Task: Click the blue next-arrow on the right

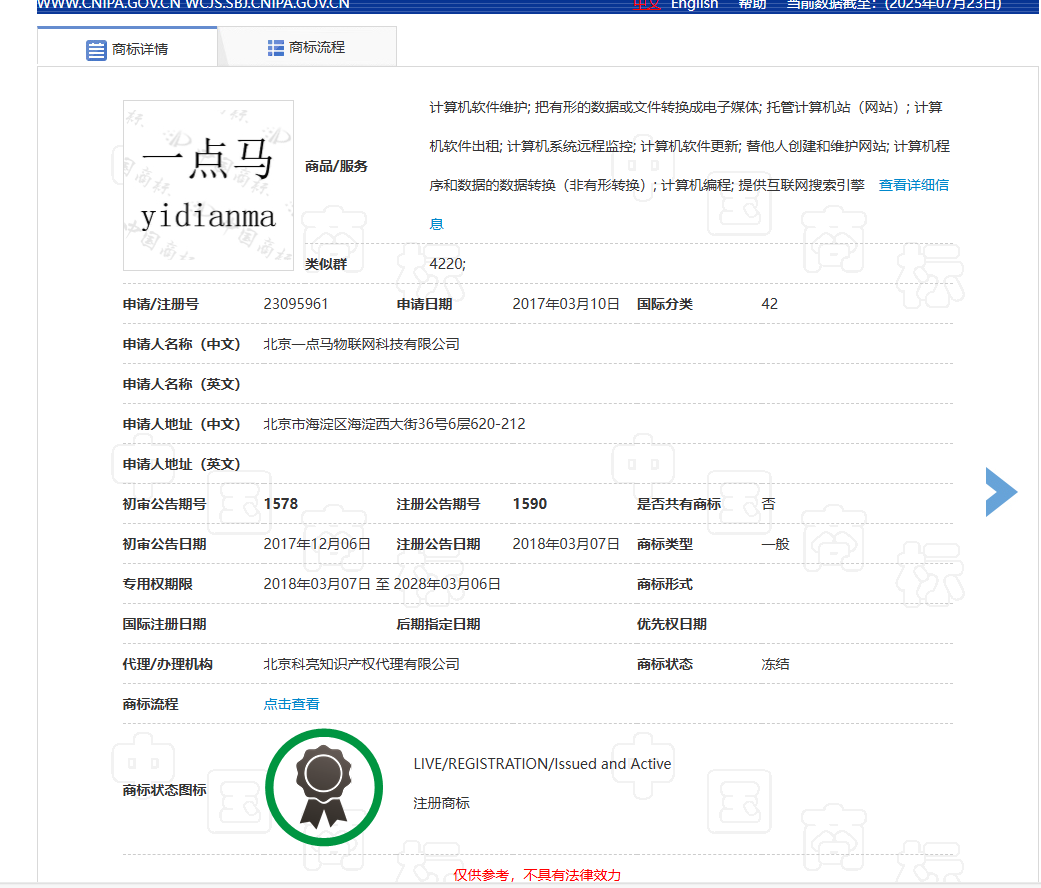Action: tap(1000, 492)
